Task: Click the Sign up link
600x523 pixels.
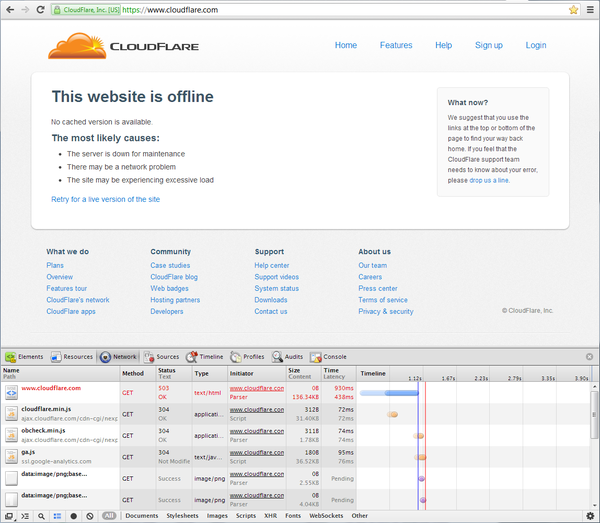Action: pyautogui.click(x=489, y=45)
